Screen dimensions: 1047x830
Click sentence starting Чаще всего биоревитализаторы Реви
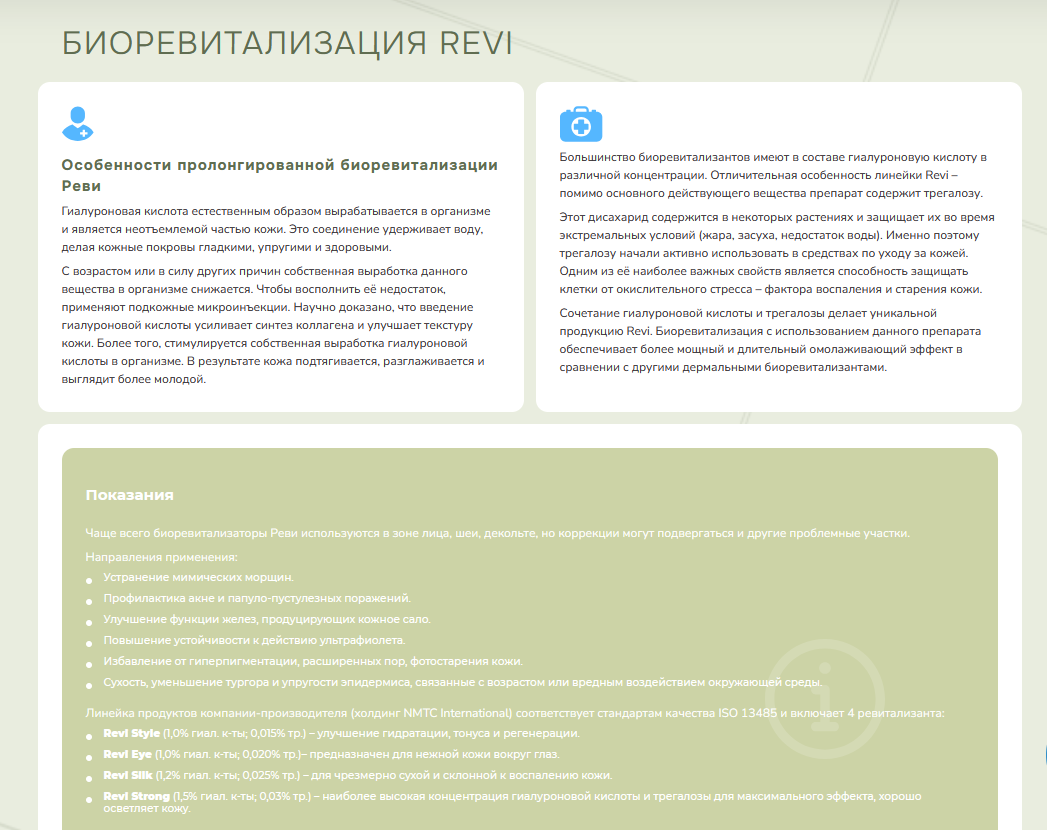[x=497, y=533]
